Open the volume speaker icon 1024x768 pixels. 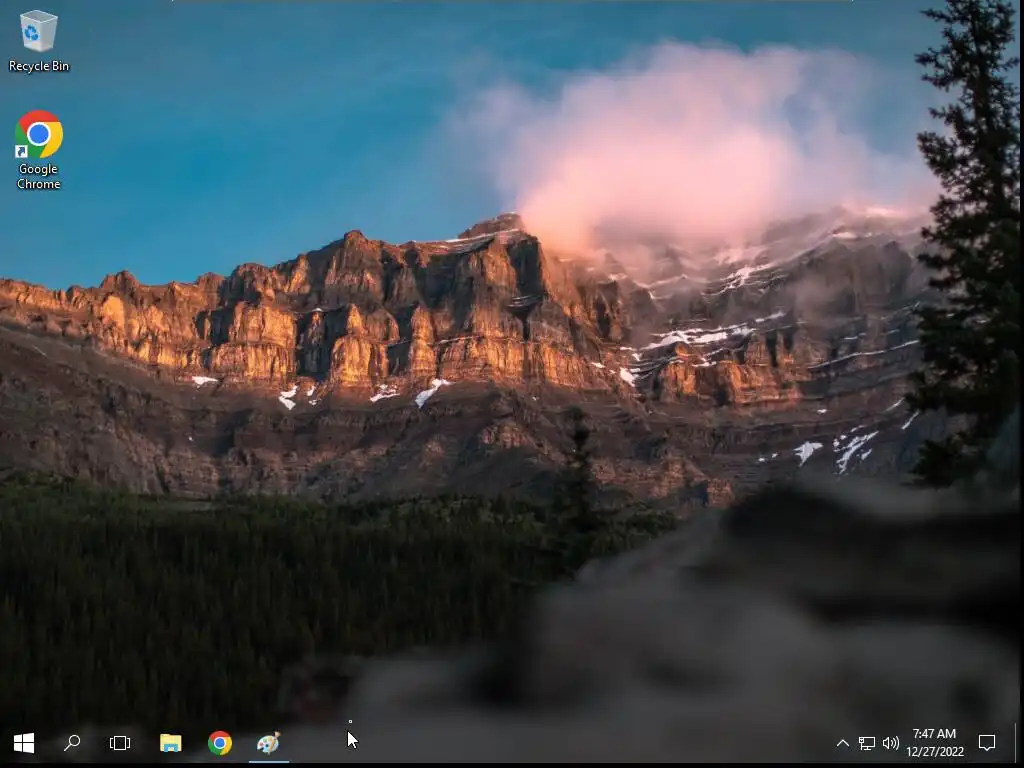coord(890,743)
